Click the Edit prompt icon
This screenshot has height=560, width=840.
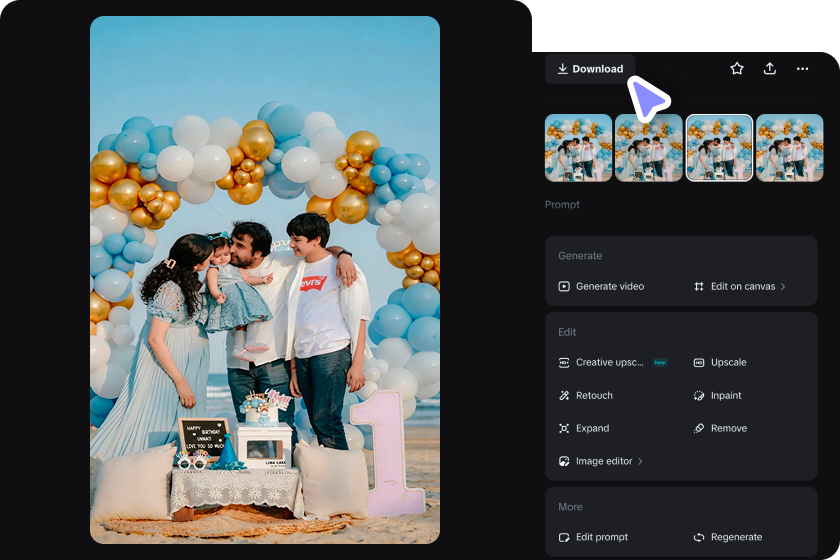[564, 537]
